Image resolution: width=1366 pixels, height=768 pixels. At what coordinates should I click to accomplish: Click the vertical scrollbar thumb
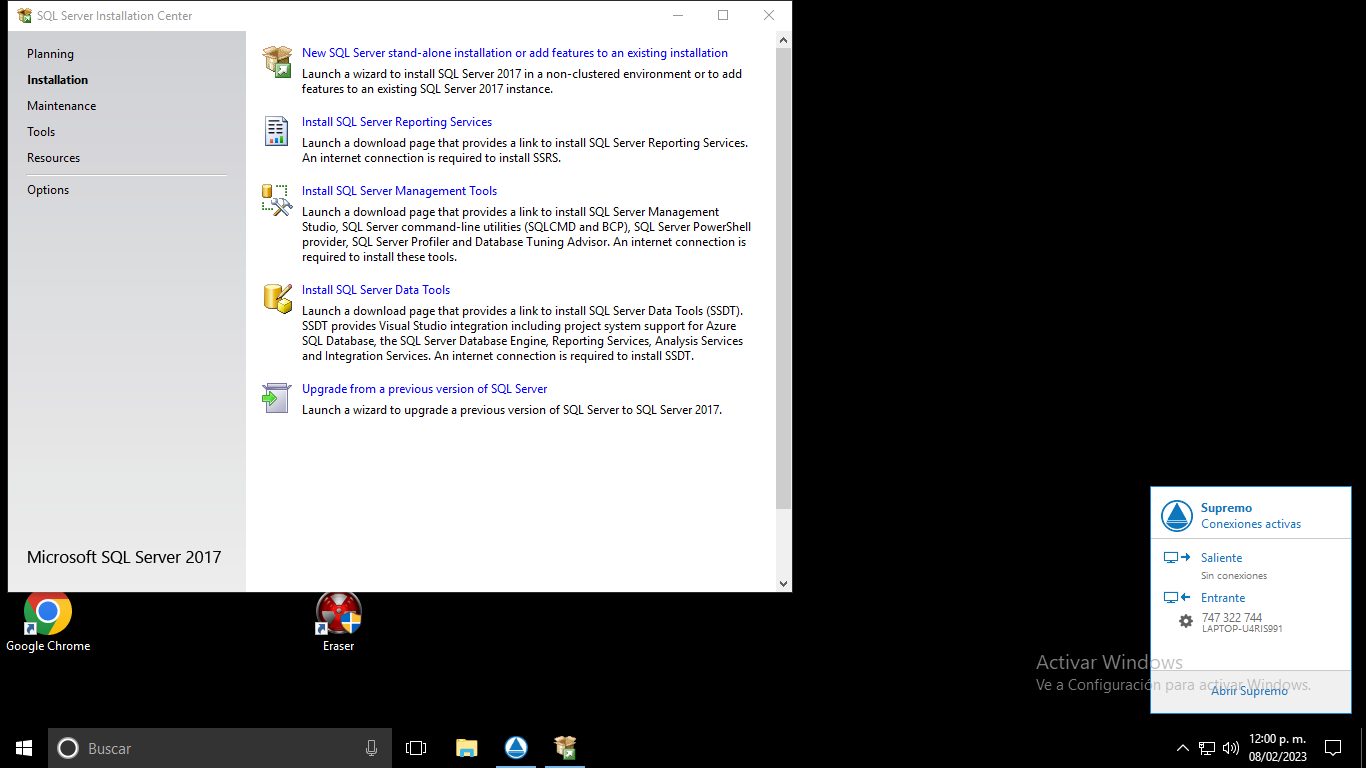783,278
